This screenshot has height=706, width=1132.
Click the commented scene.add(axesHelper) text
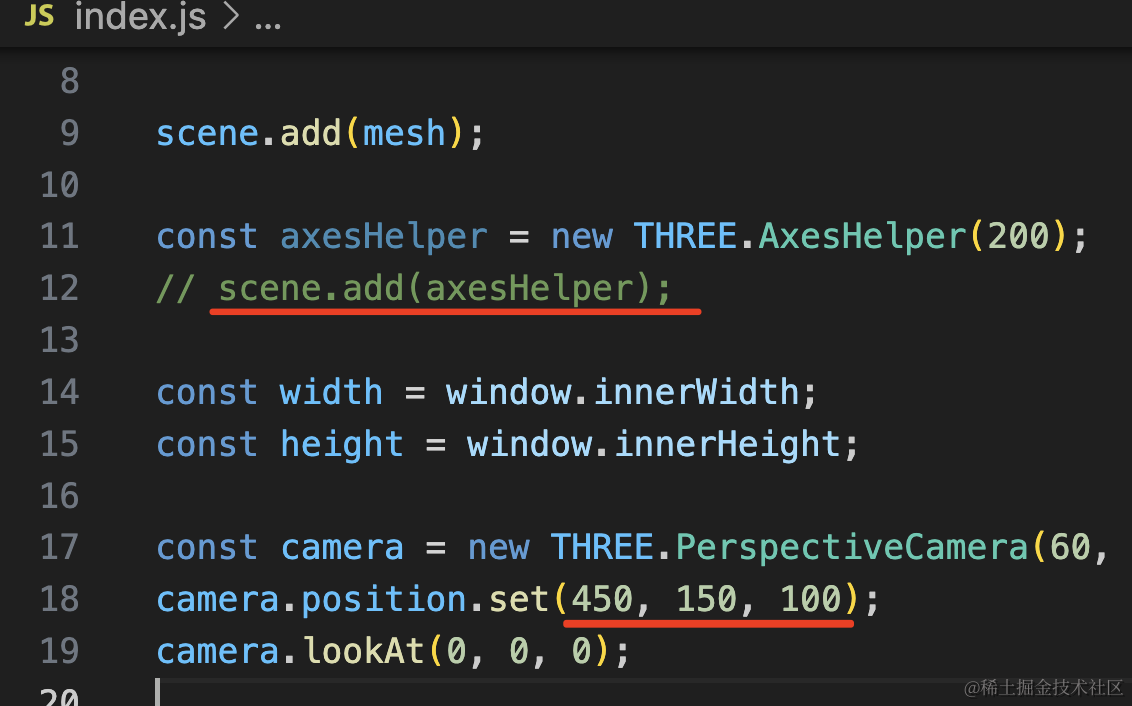pos(445,289)
